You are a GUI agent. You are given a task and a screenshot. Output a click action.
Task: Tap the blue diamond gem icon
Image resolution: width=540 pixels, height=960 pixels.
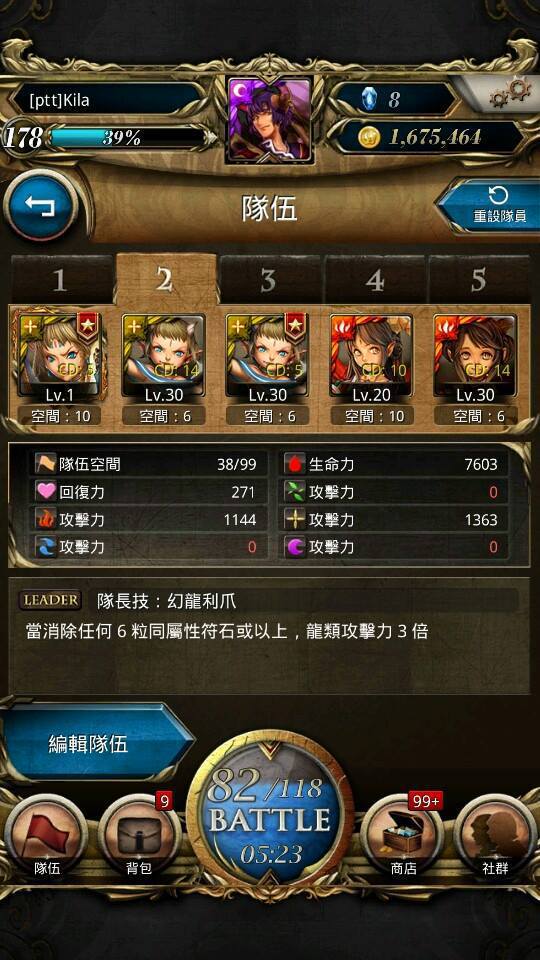click(368, 99)
